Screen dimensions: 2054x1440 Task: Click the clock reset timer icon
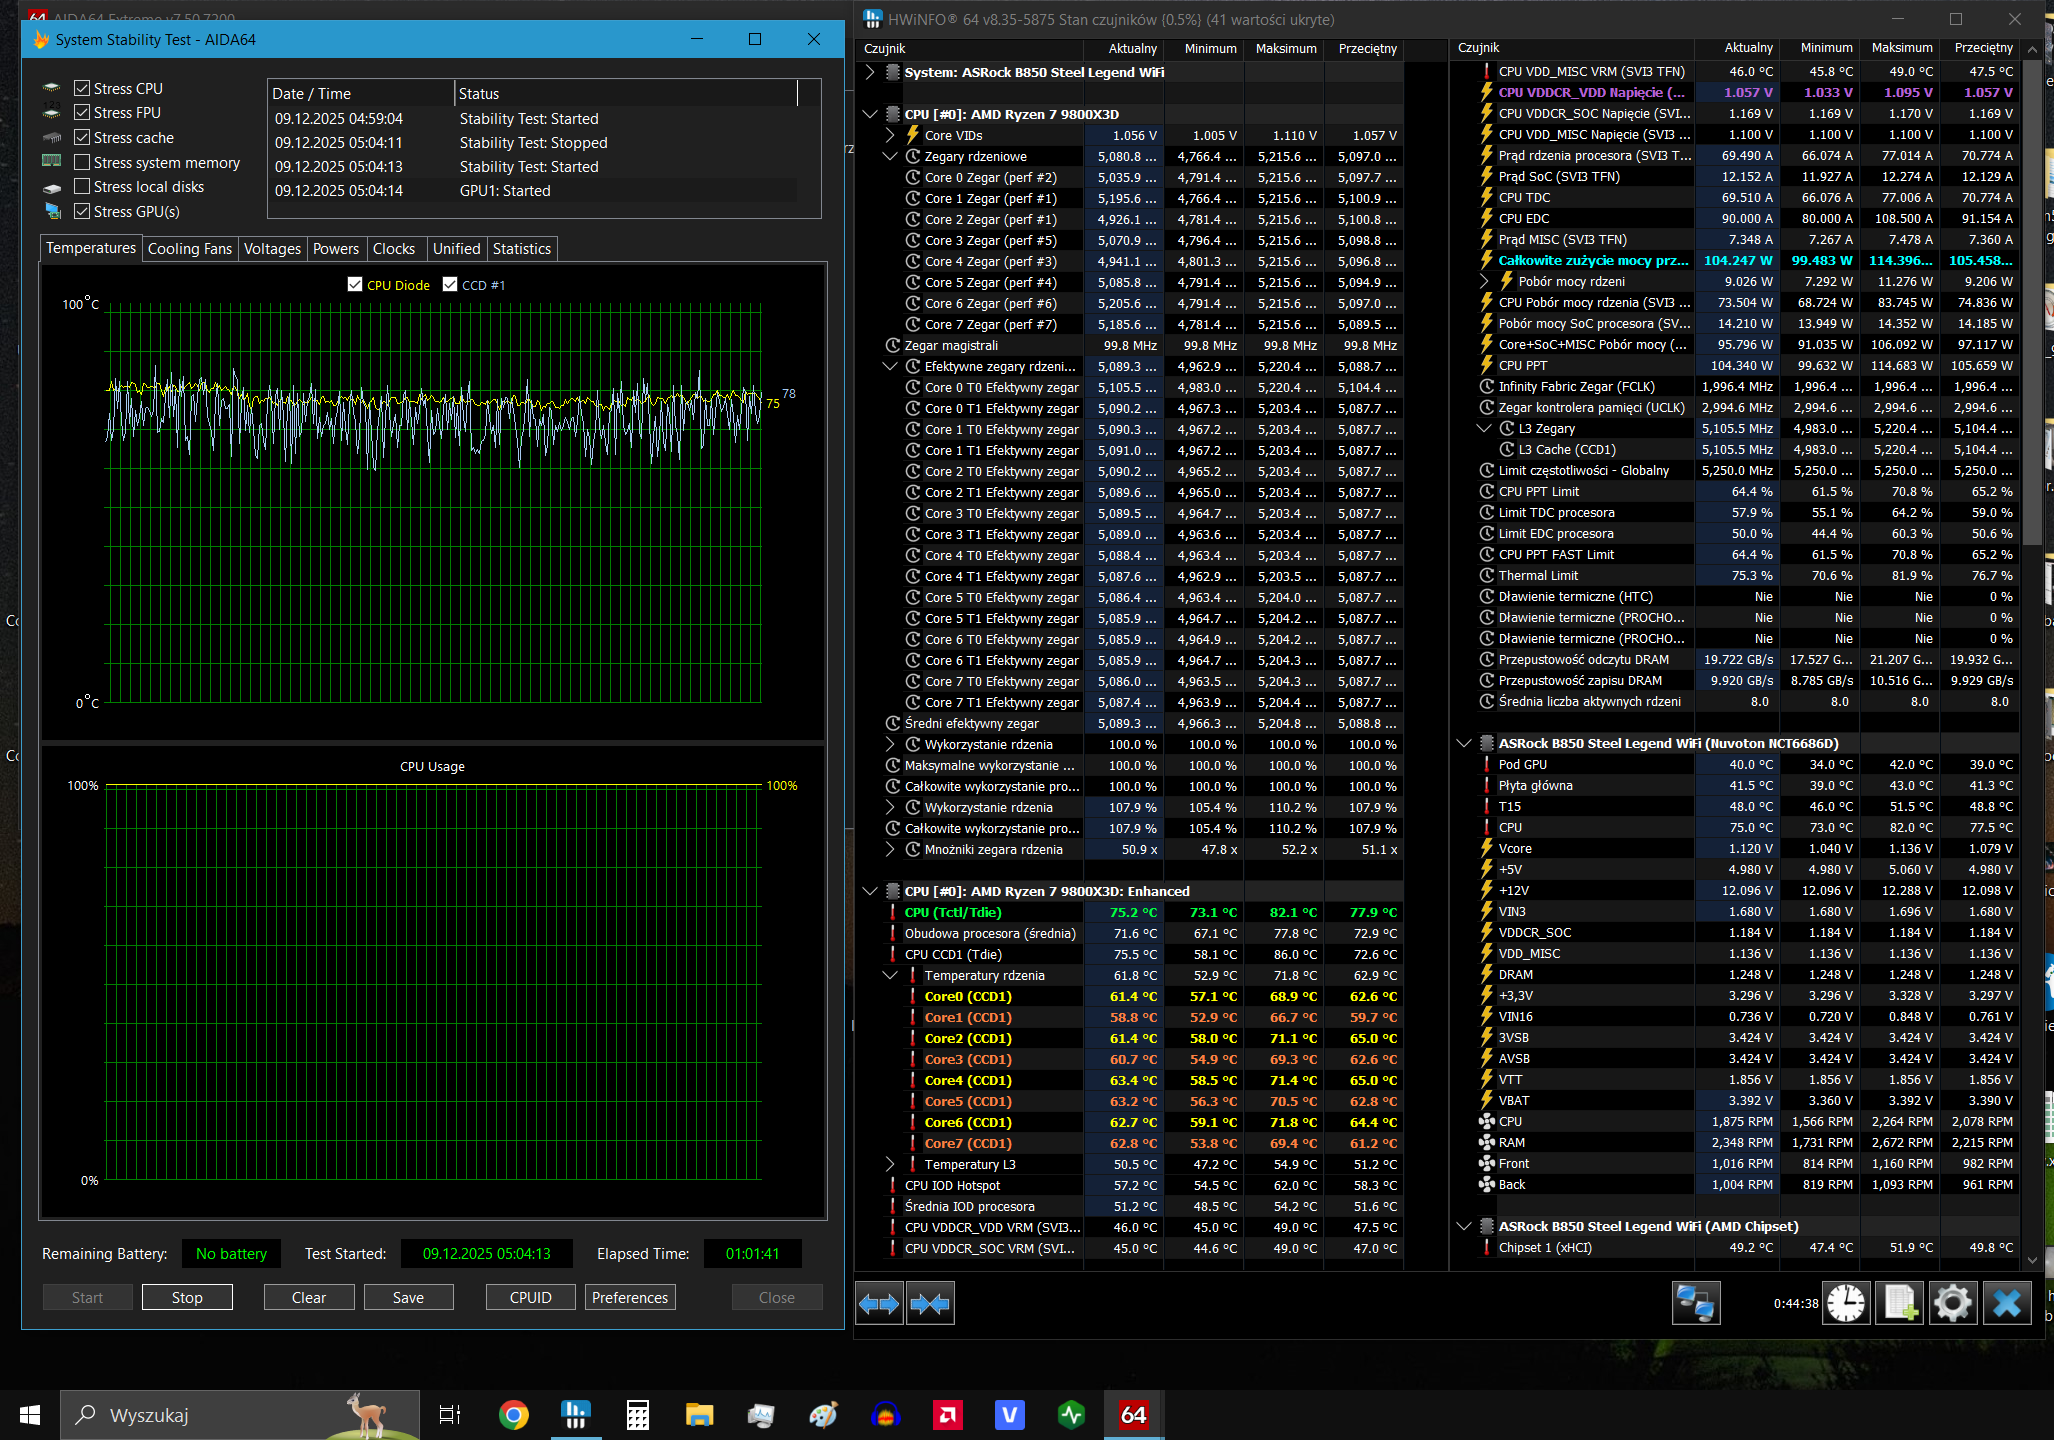point(1845,1304)
